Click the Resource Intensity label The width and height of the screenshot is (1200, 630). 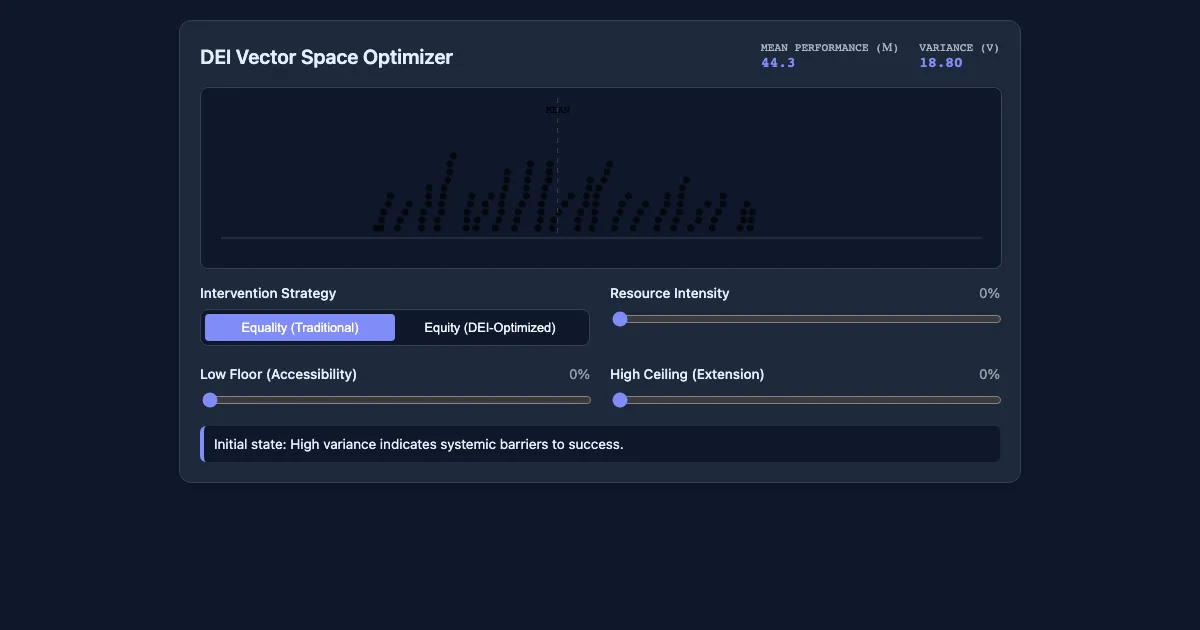coord(670,293)
